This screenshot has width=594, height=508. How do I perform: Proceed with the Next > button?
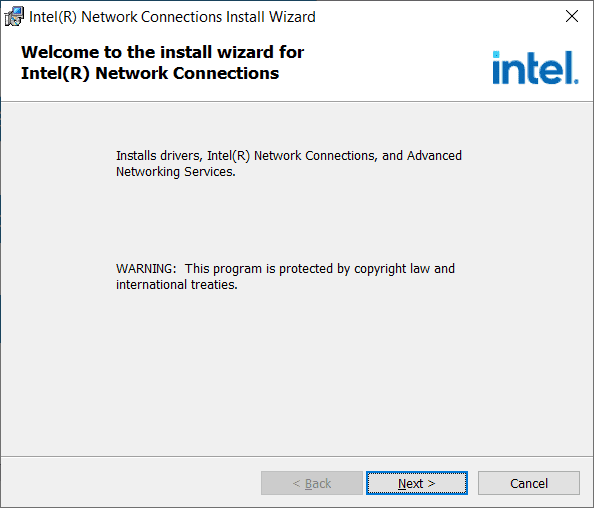(417, 483)
